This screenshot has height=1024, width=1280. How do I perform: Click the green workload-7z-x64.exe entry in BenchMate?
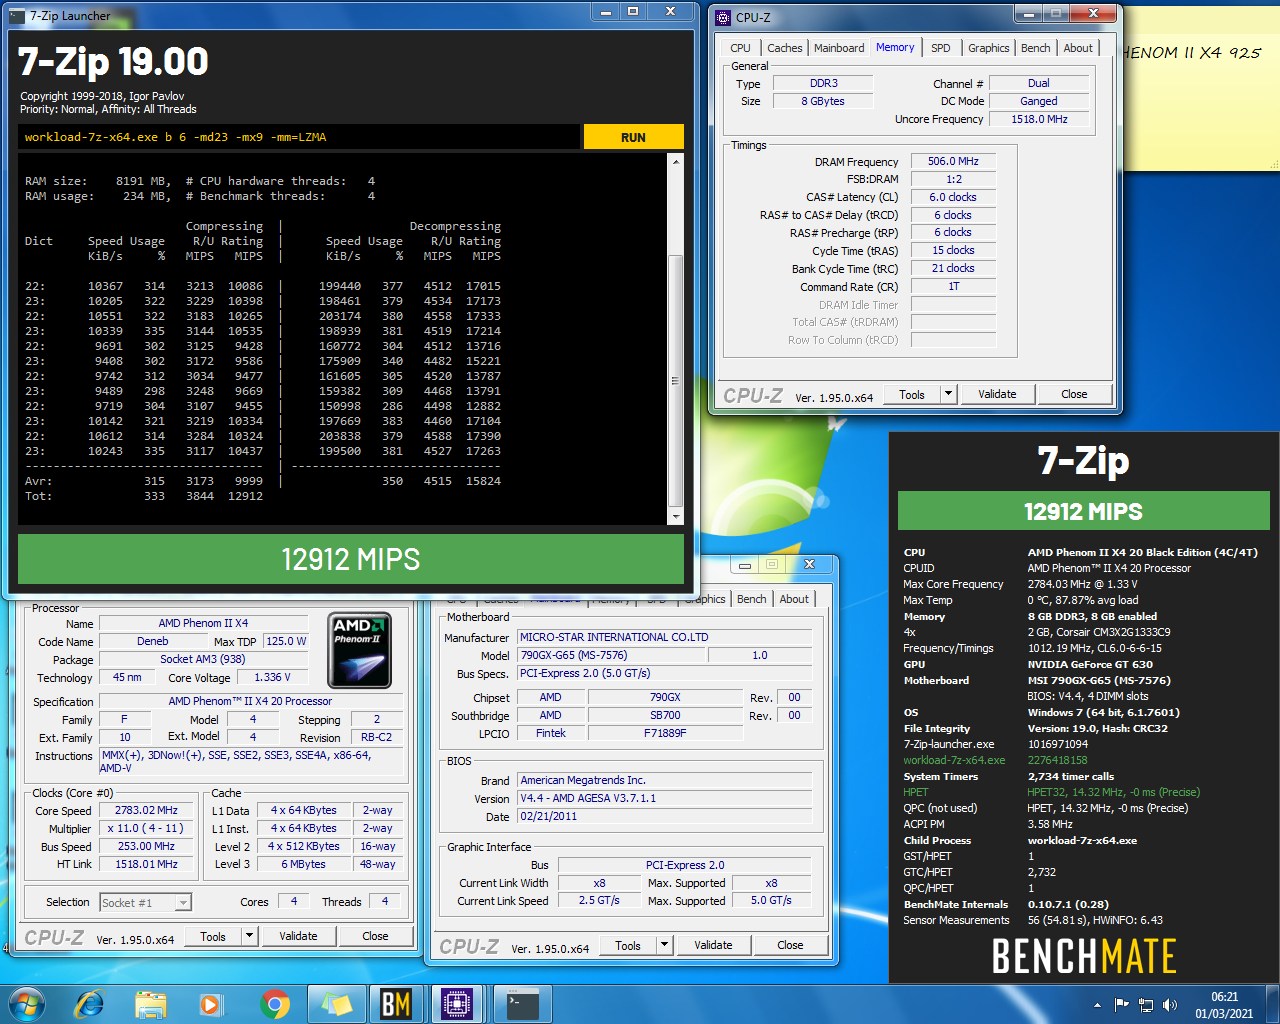[954, 760]
